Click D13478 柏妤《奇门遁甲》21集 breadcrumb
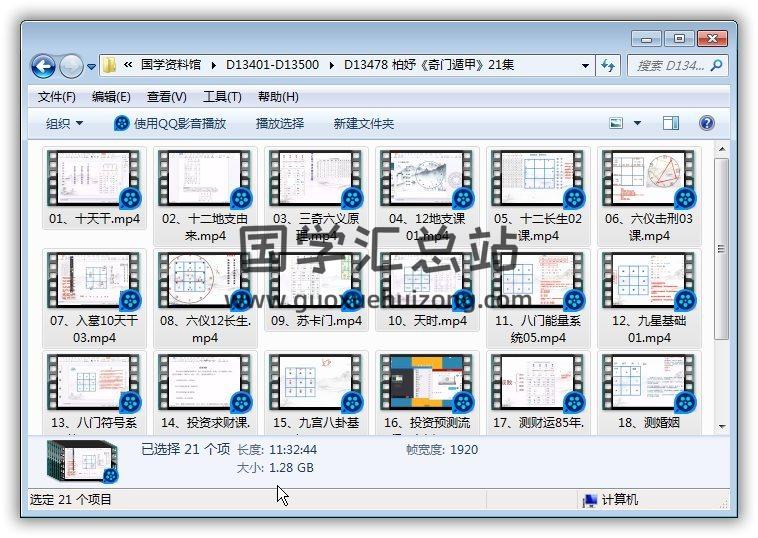Viewport: 758px width, 538px height. point(429,65)
